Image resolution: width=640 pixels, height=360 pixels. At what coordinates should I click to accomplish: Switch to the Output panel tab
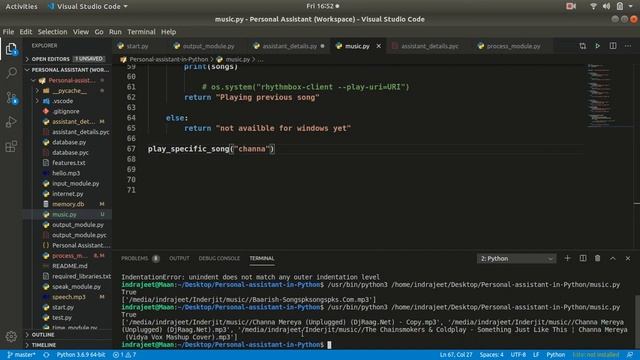click(179, 258)
